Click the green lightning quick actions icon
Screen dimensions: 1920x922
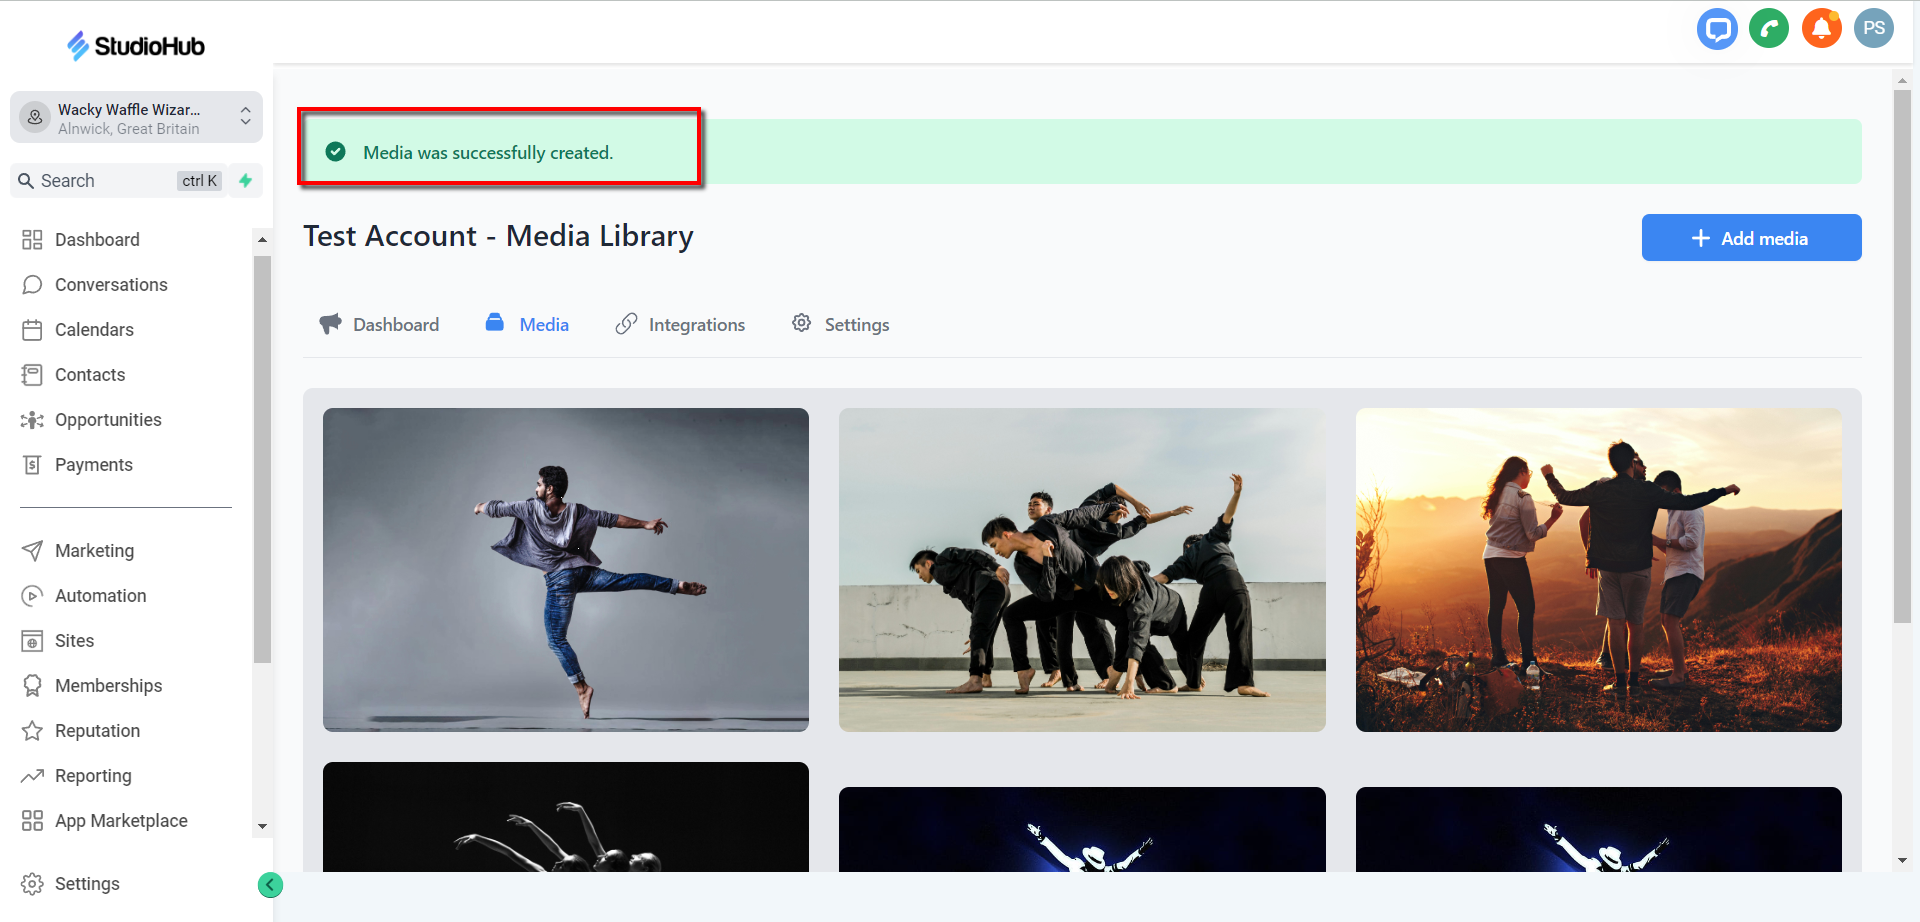[245, 181]
